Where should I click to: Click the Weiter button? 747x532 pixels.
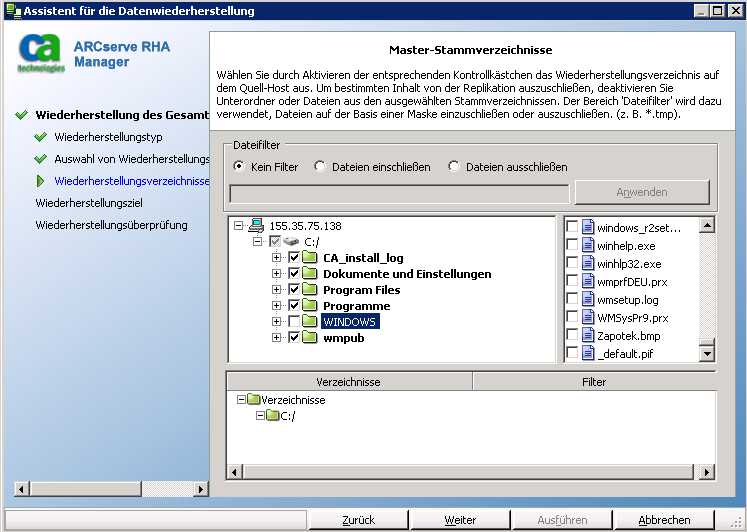[x=460, y=520]
